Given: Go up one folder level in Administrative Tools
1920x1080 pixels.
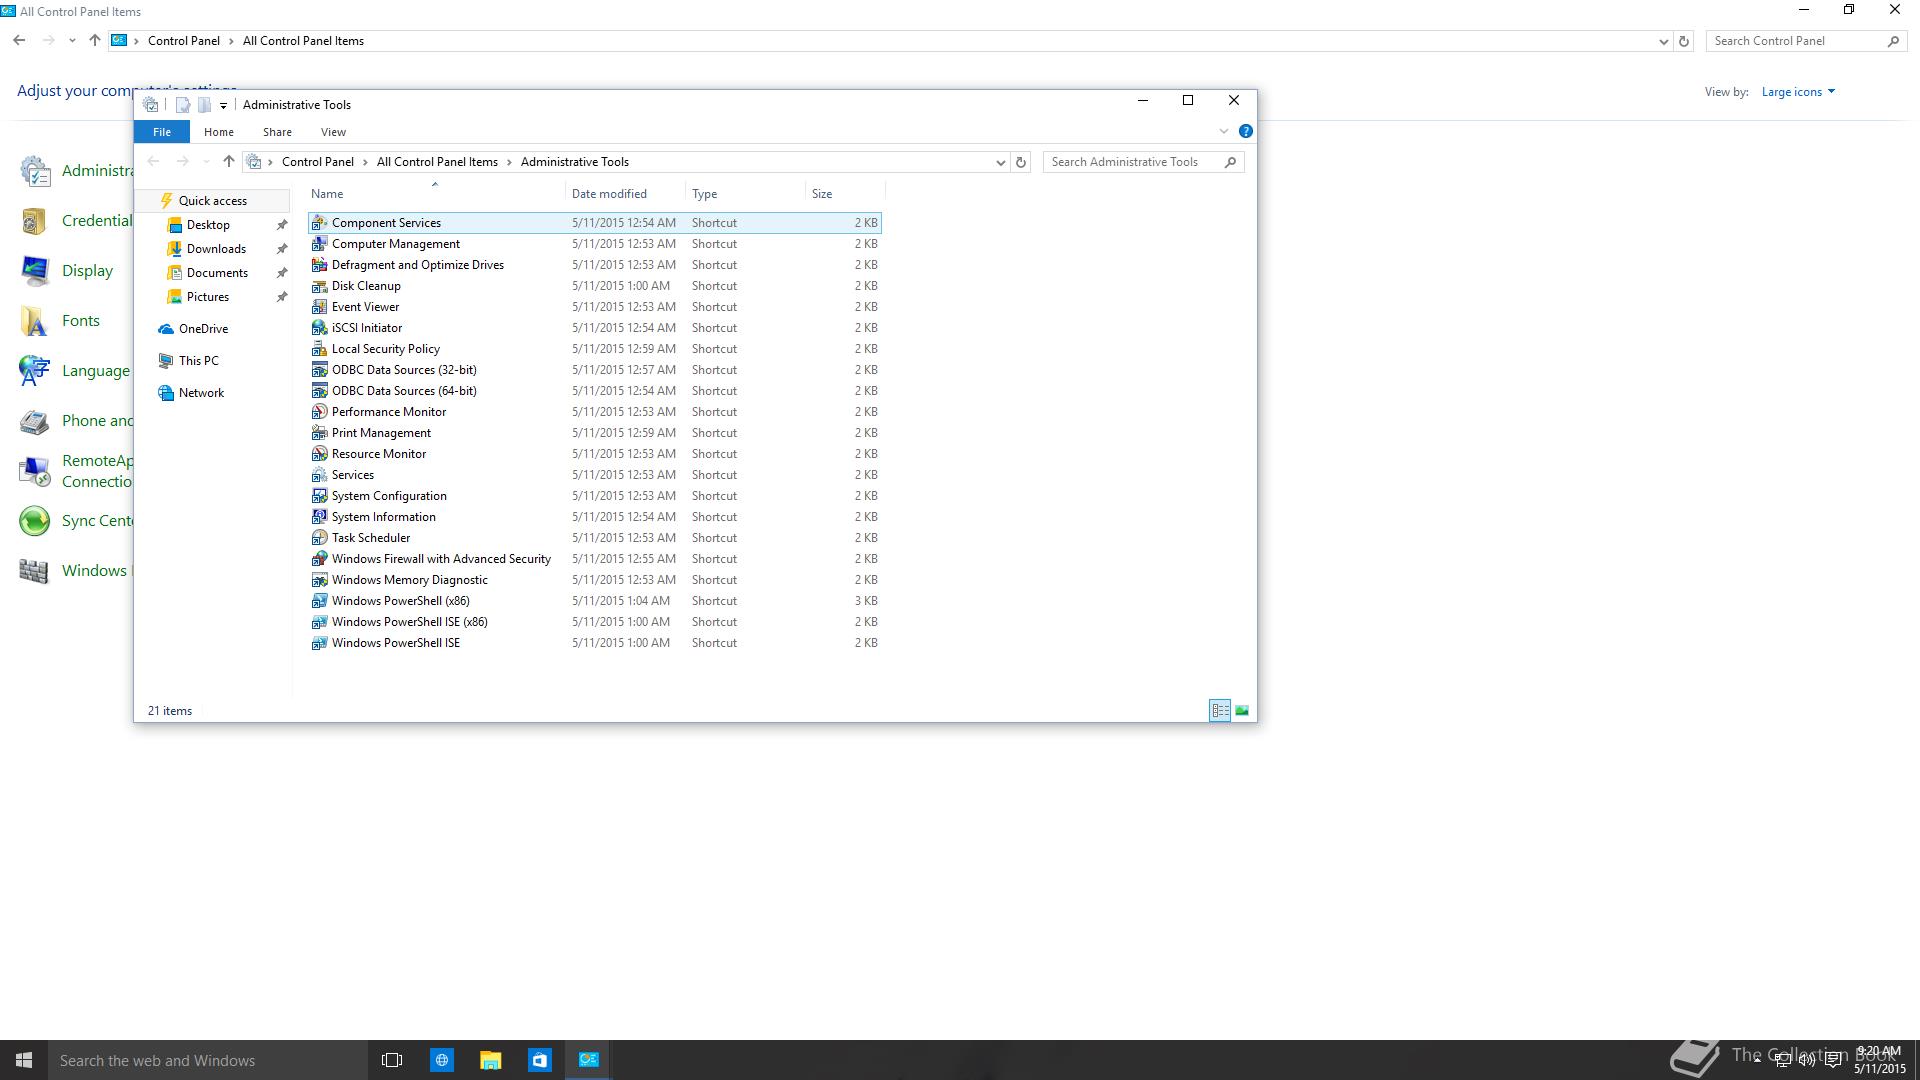Looking at the screenshot, I should 228,162.
